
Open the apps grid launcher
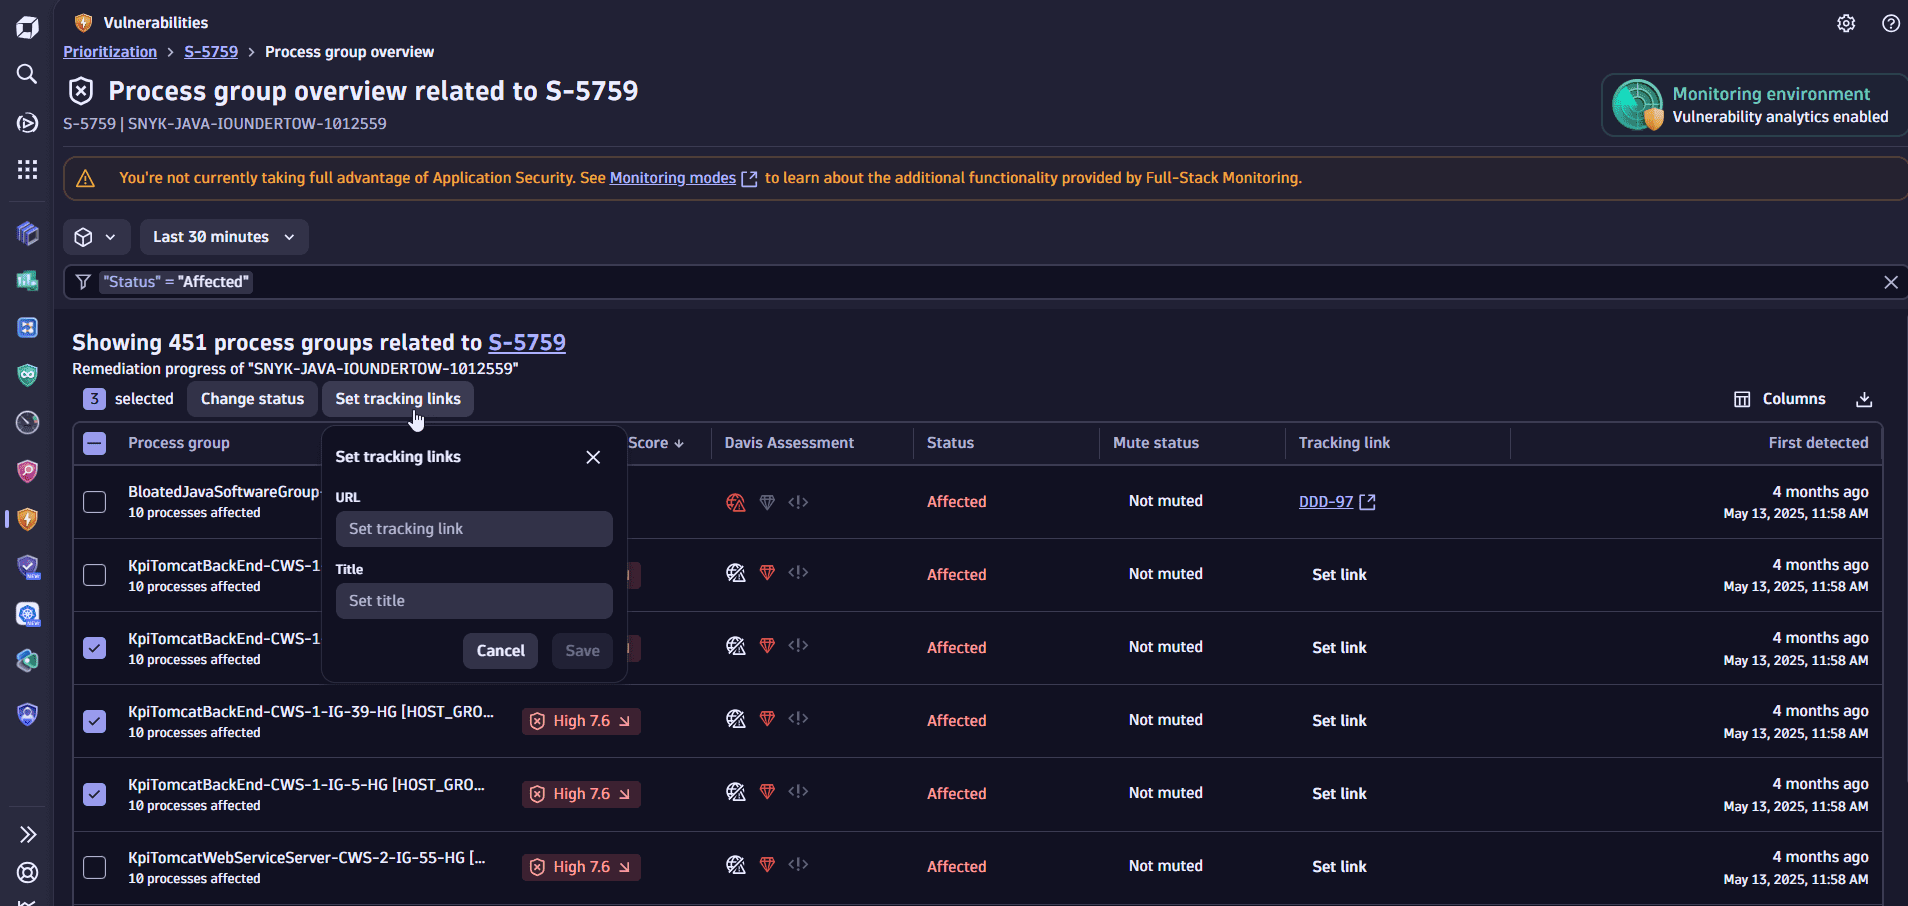(27, 169)
